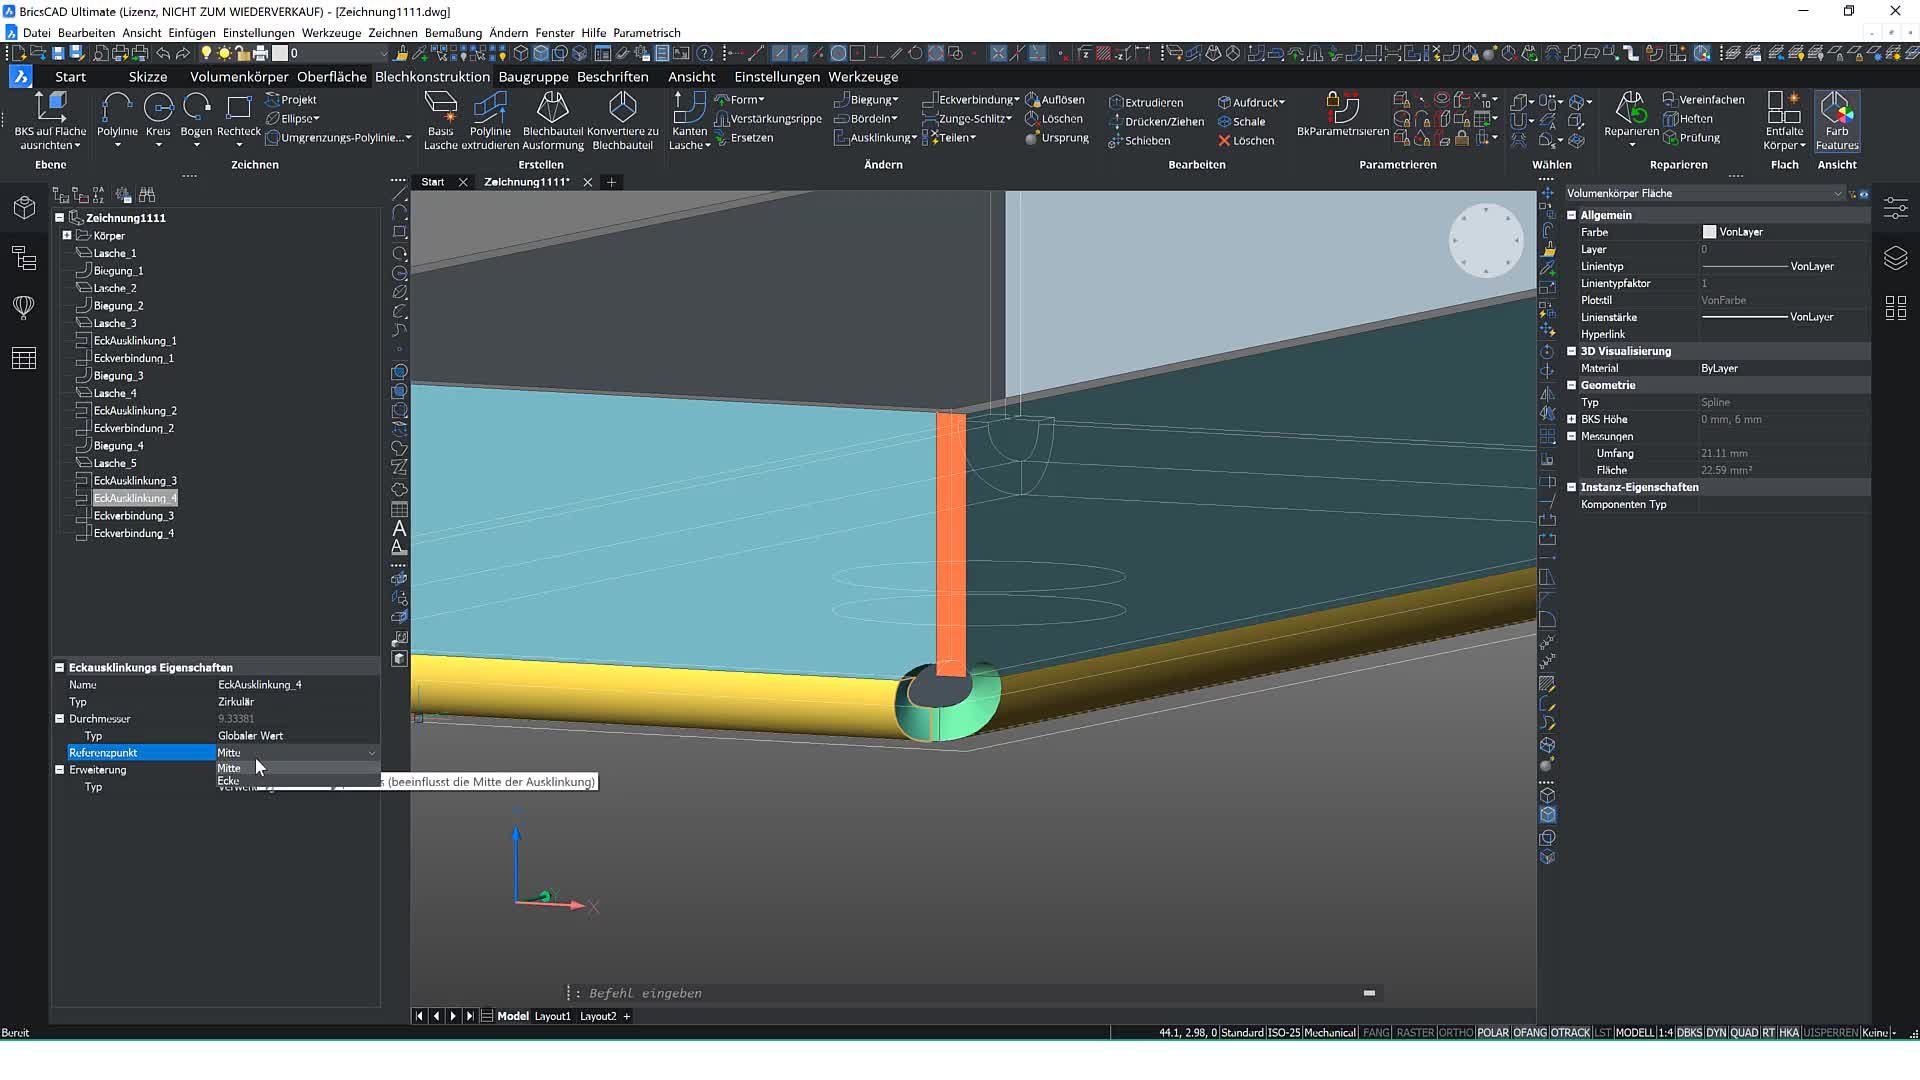
Task: Toggle FANG snap in status bar
Action: [x=1376, y=1032]
